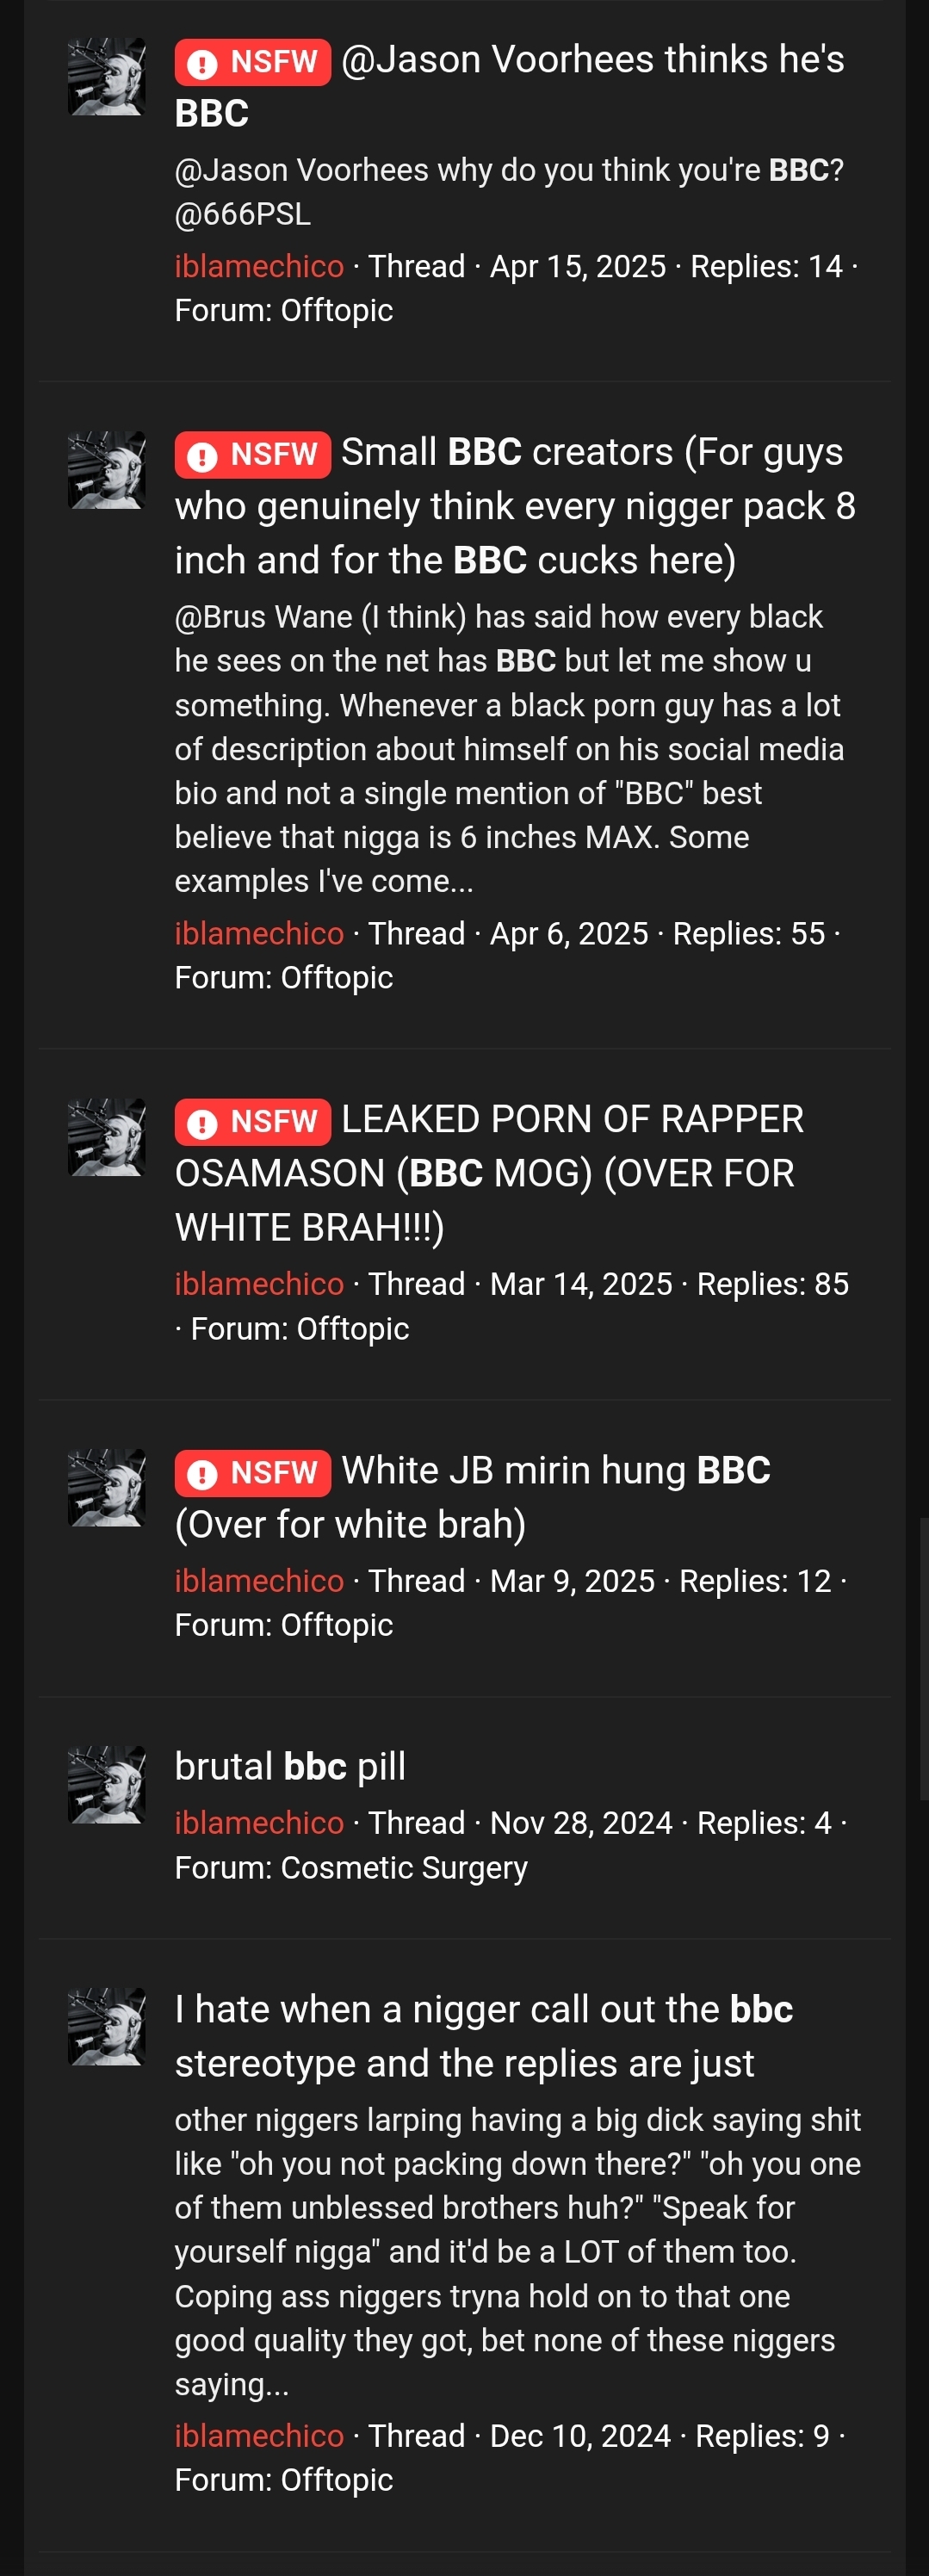929x2576 pixels.
Task: Visit iblamechico profile on the Mar 14 thread
Action: tap(259, 1284)
